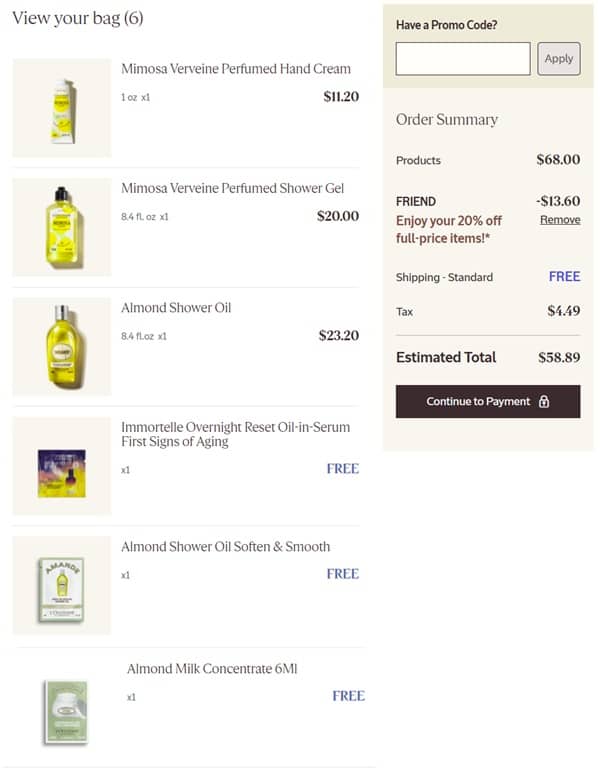View the Immortelle Overnight Reset sample image

(62, 466)
